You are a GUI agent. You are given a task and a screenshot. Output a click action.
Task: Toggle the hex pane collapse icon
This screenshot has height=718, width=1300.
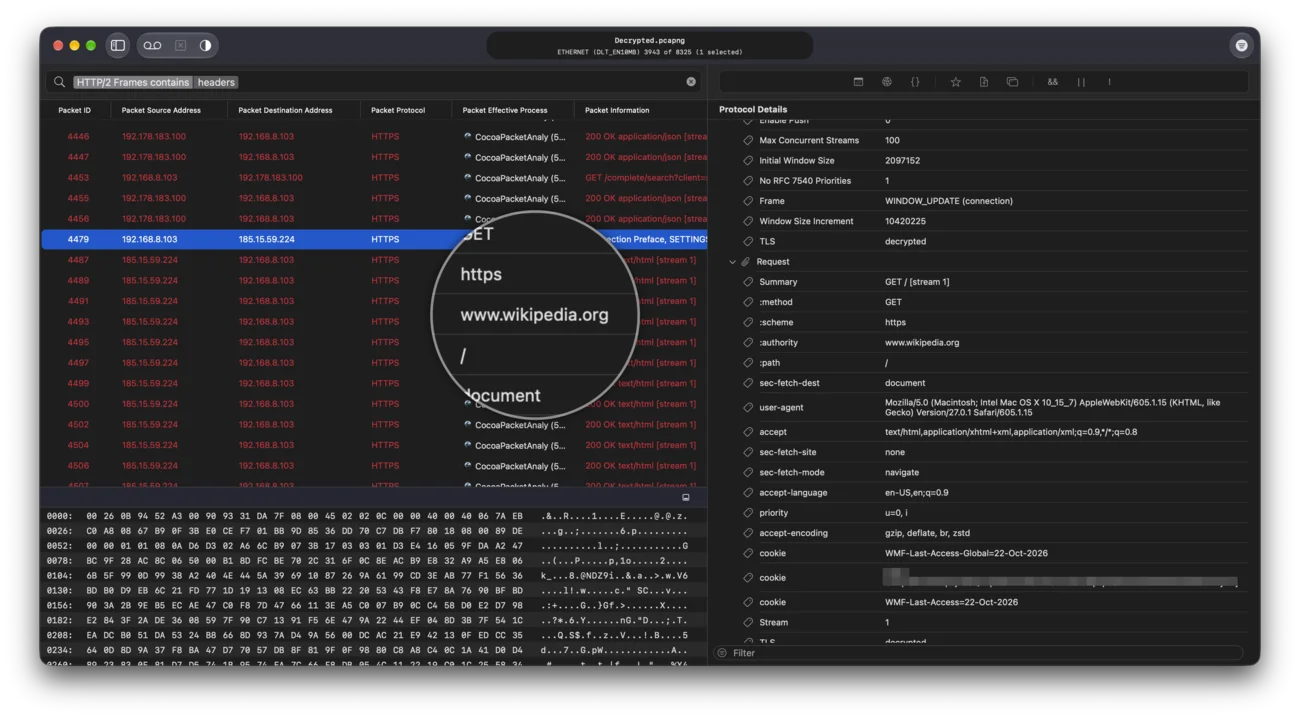point(686,497)
